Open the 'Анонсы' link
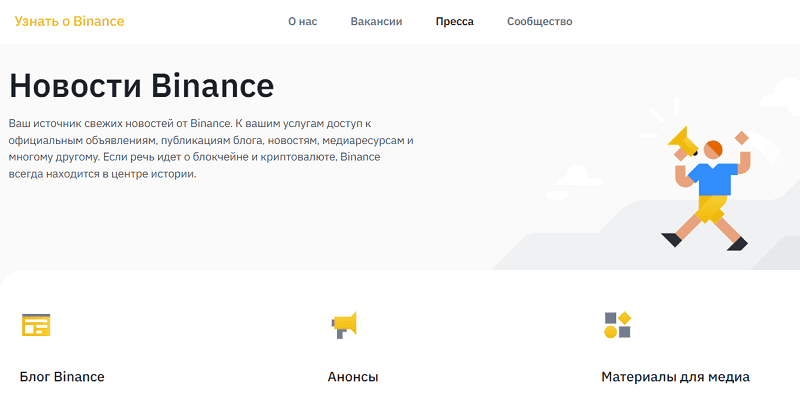Screen dimensions: 800x404 click(353, 377)
